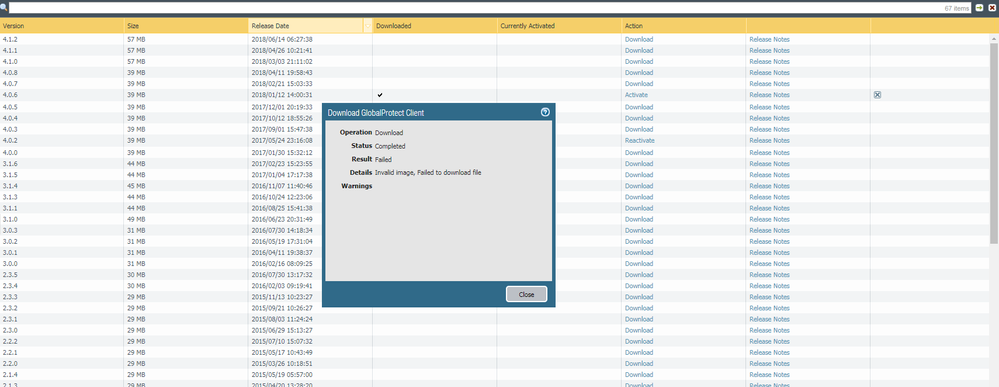Open Release Notes for version 4.1.2
999x387 pixels.
770,40
